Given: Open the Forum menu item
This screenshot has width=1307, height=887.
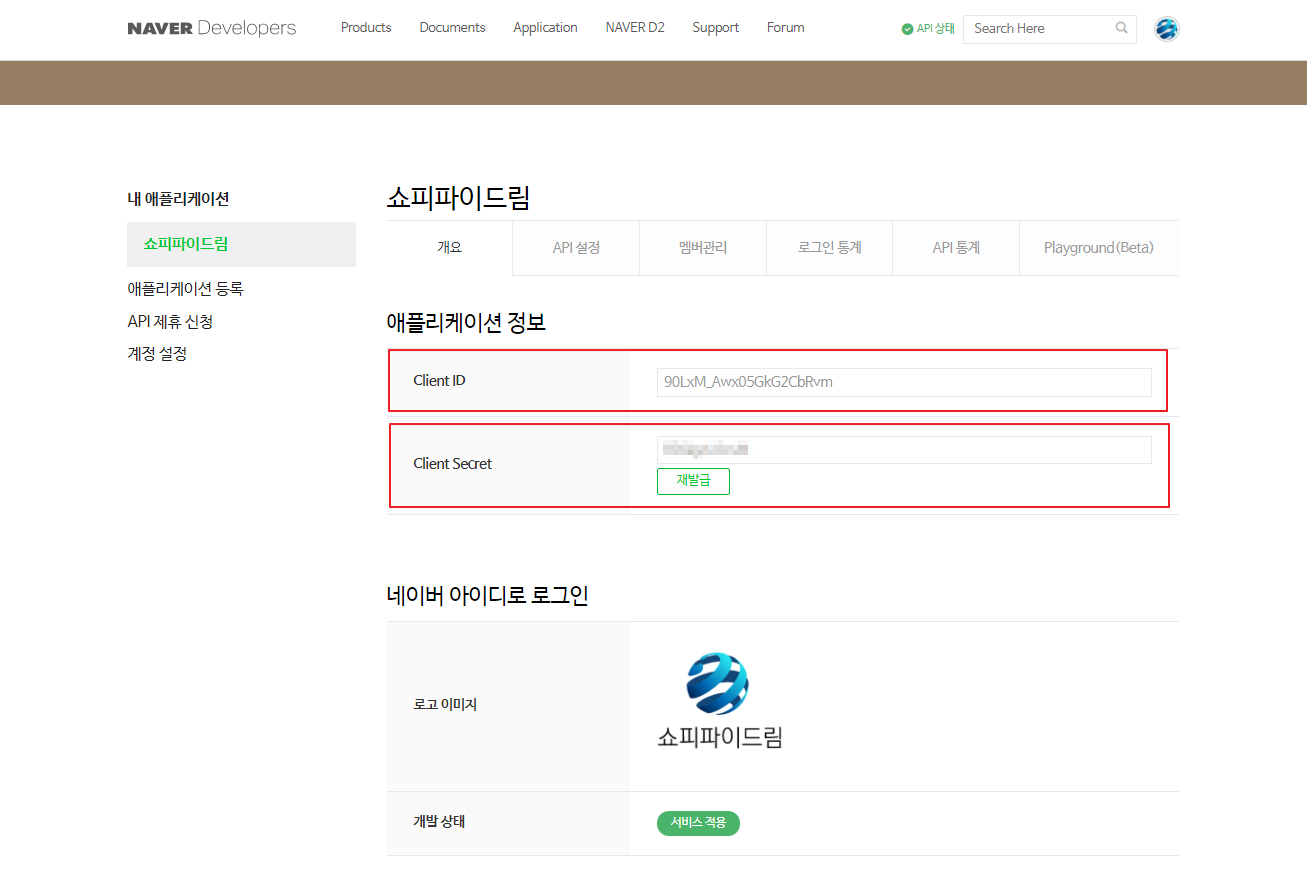Looking at the screenshot, I should tap(786, 28).
